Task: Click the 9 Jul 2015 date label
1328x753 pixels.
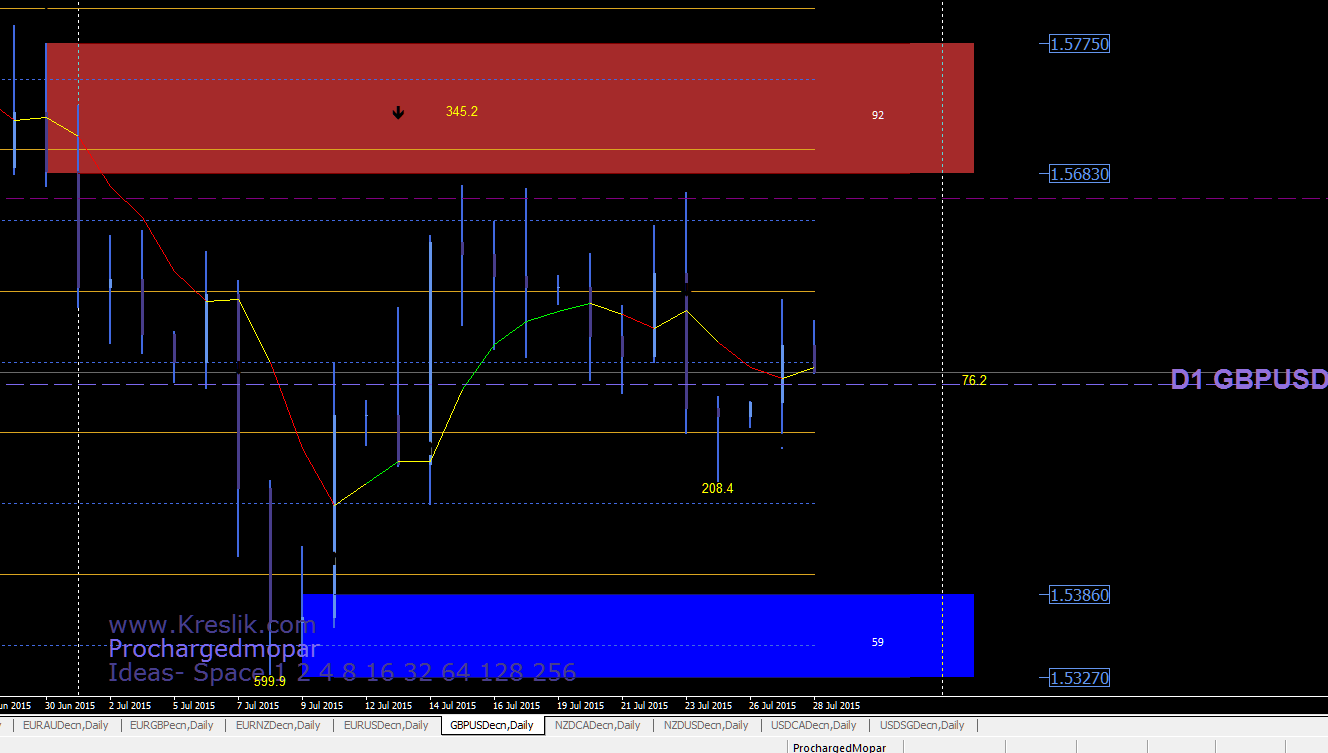Action: click(322, 705)
